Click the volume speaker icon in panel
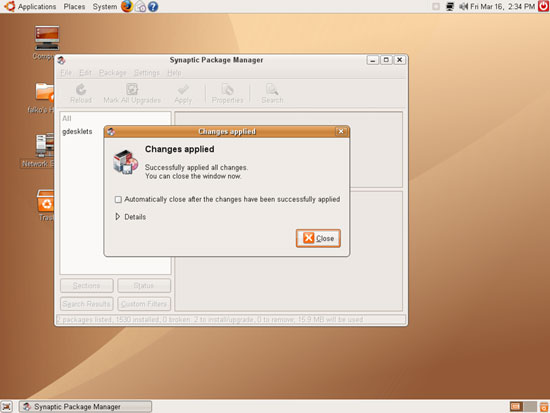550x413 pixels. click(463, 6)
